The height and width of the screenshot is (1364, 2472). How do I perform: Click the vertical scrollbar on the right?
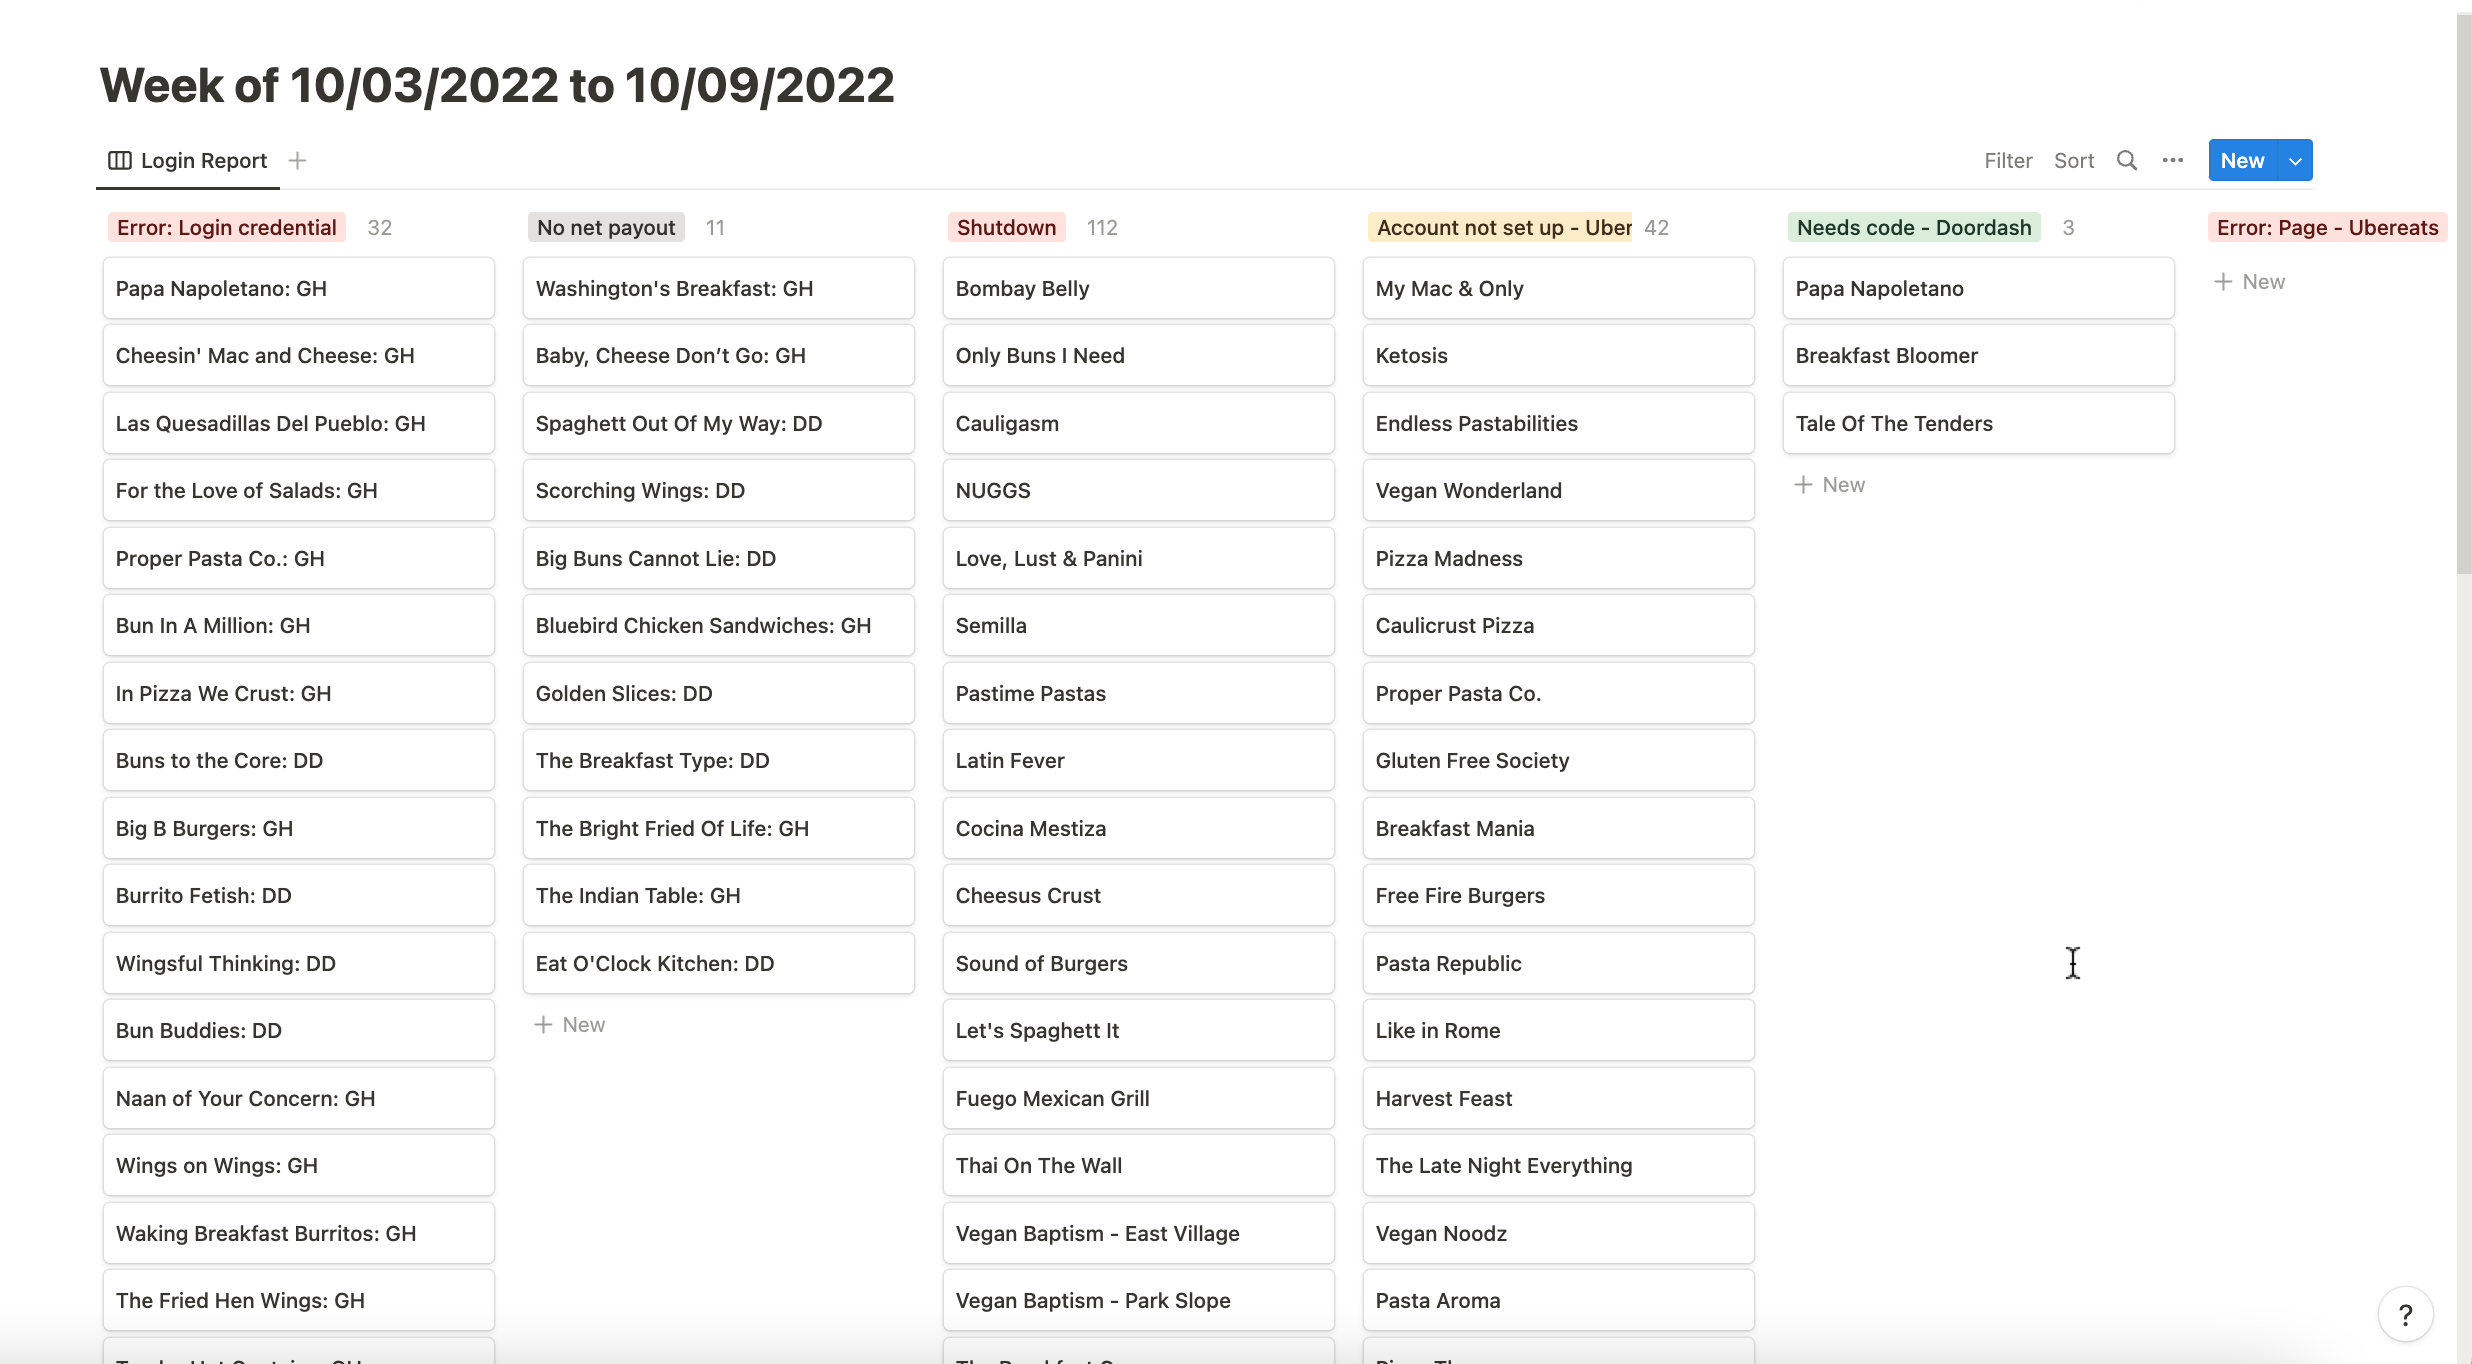(x=2463, y=300)
